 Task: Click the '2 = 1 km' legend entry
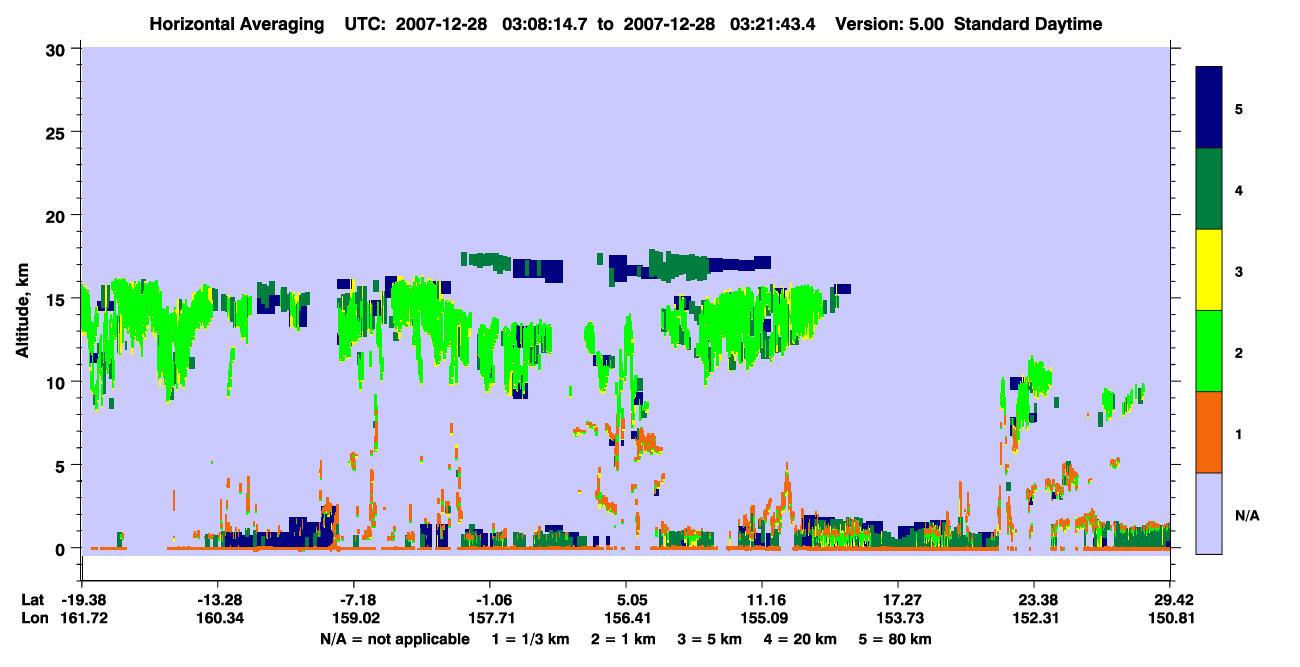point(625,639)
